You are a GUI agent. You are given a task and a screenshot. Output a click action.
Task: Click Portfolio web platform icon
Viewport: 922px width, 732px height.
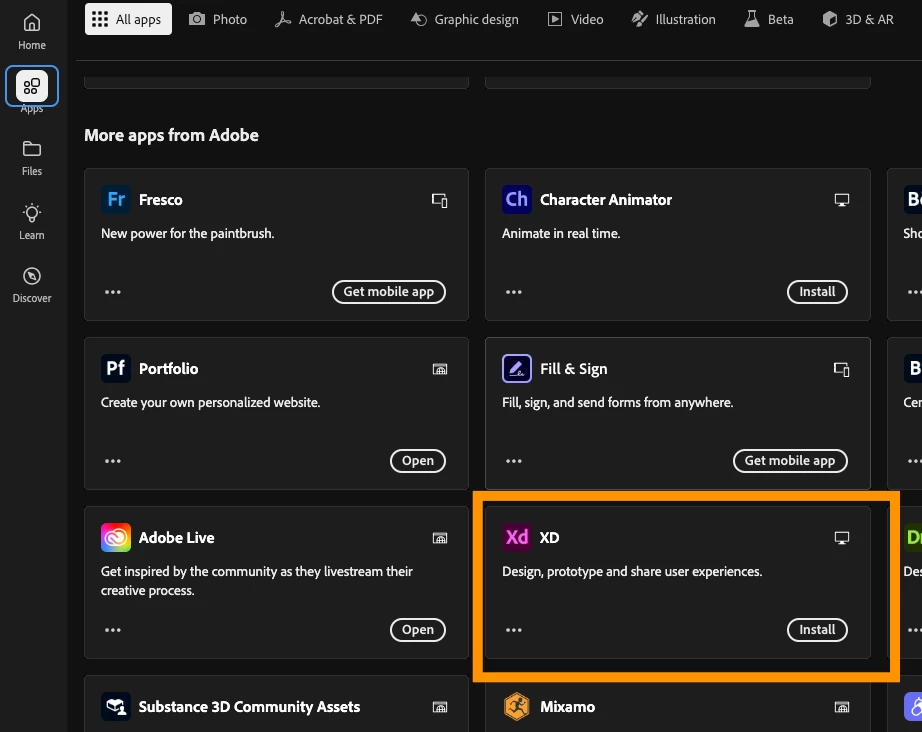point(440,369)
